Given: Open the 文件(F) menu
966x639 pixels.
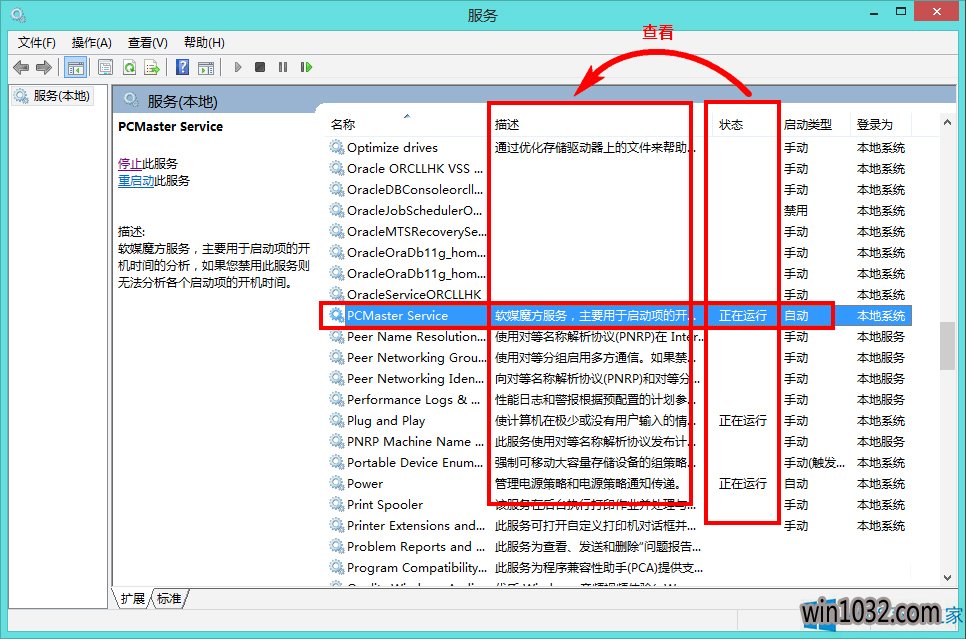Looking at the screenshot, I should pos(37,42).
